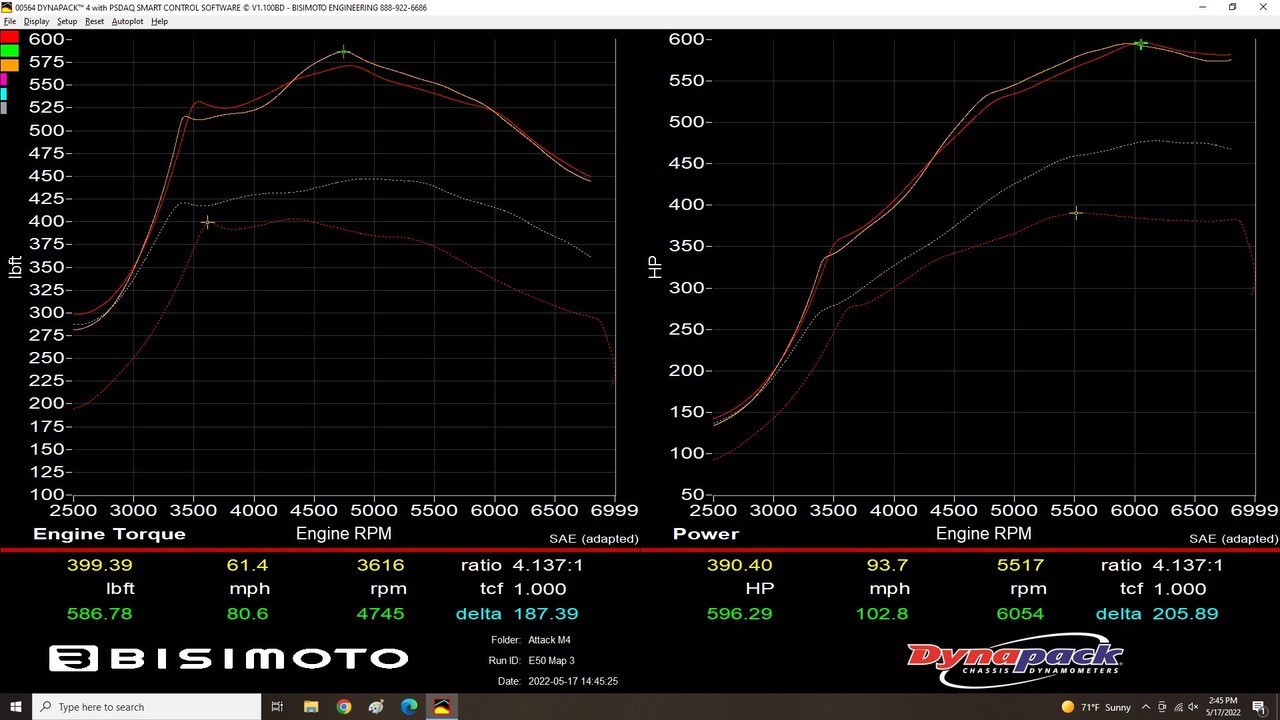
Task: Click the torque ratio 4.137:1 value
Action: pos(548,565)
